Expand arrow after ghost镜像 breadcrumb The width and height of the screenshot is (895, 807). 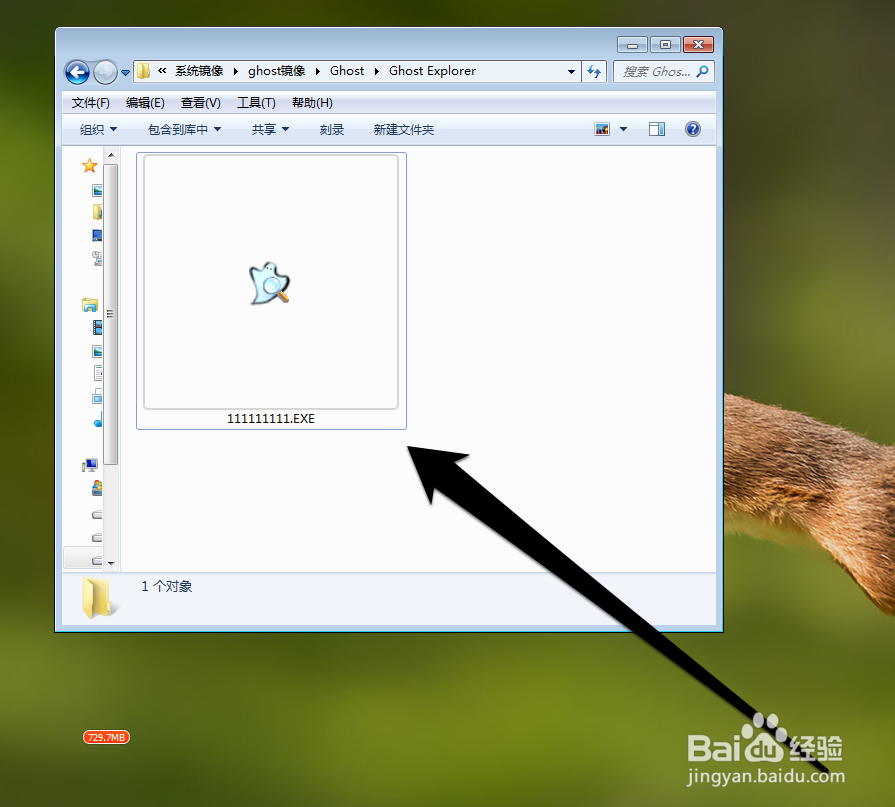317,71
